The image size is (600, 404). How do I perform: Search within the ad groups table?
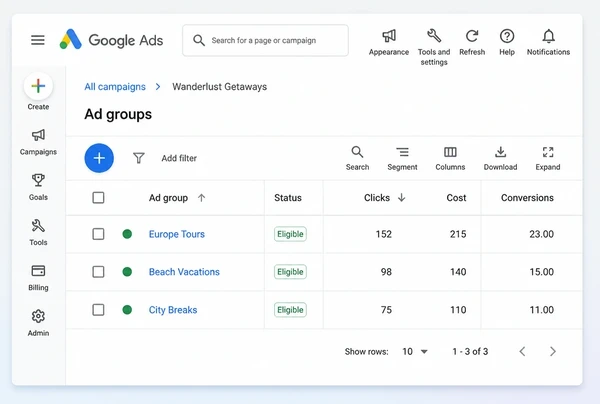click(357, 158)
